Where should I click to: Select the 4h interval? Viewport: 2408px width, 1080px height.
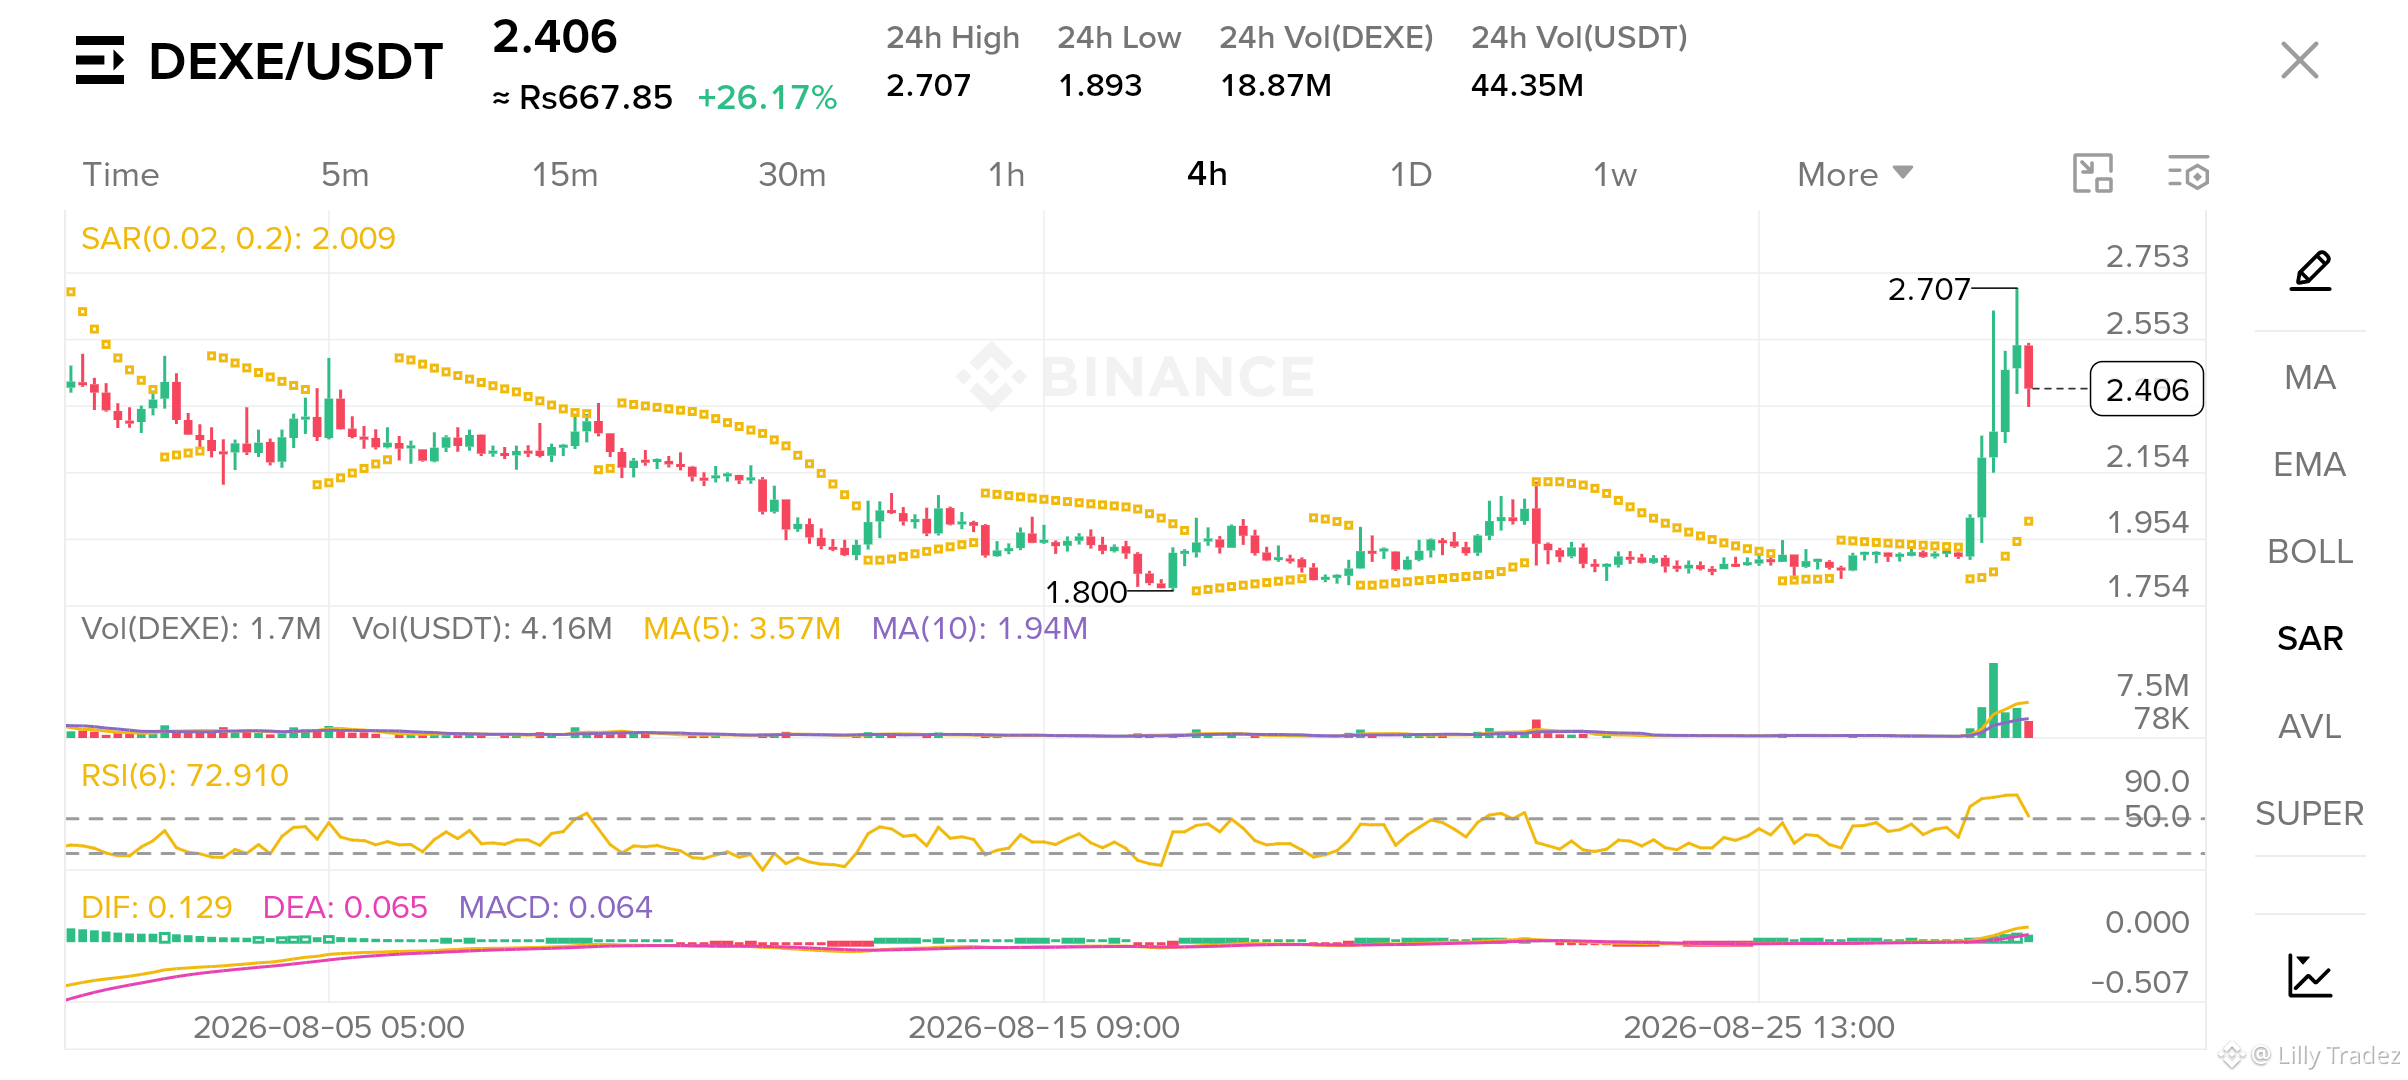(x=1207, y=174)
